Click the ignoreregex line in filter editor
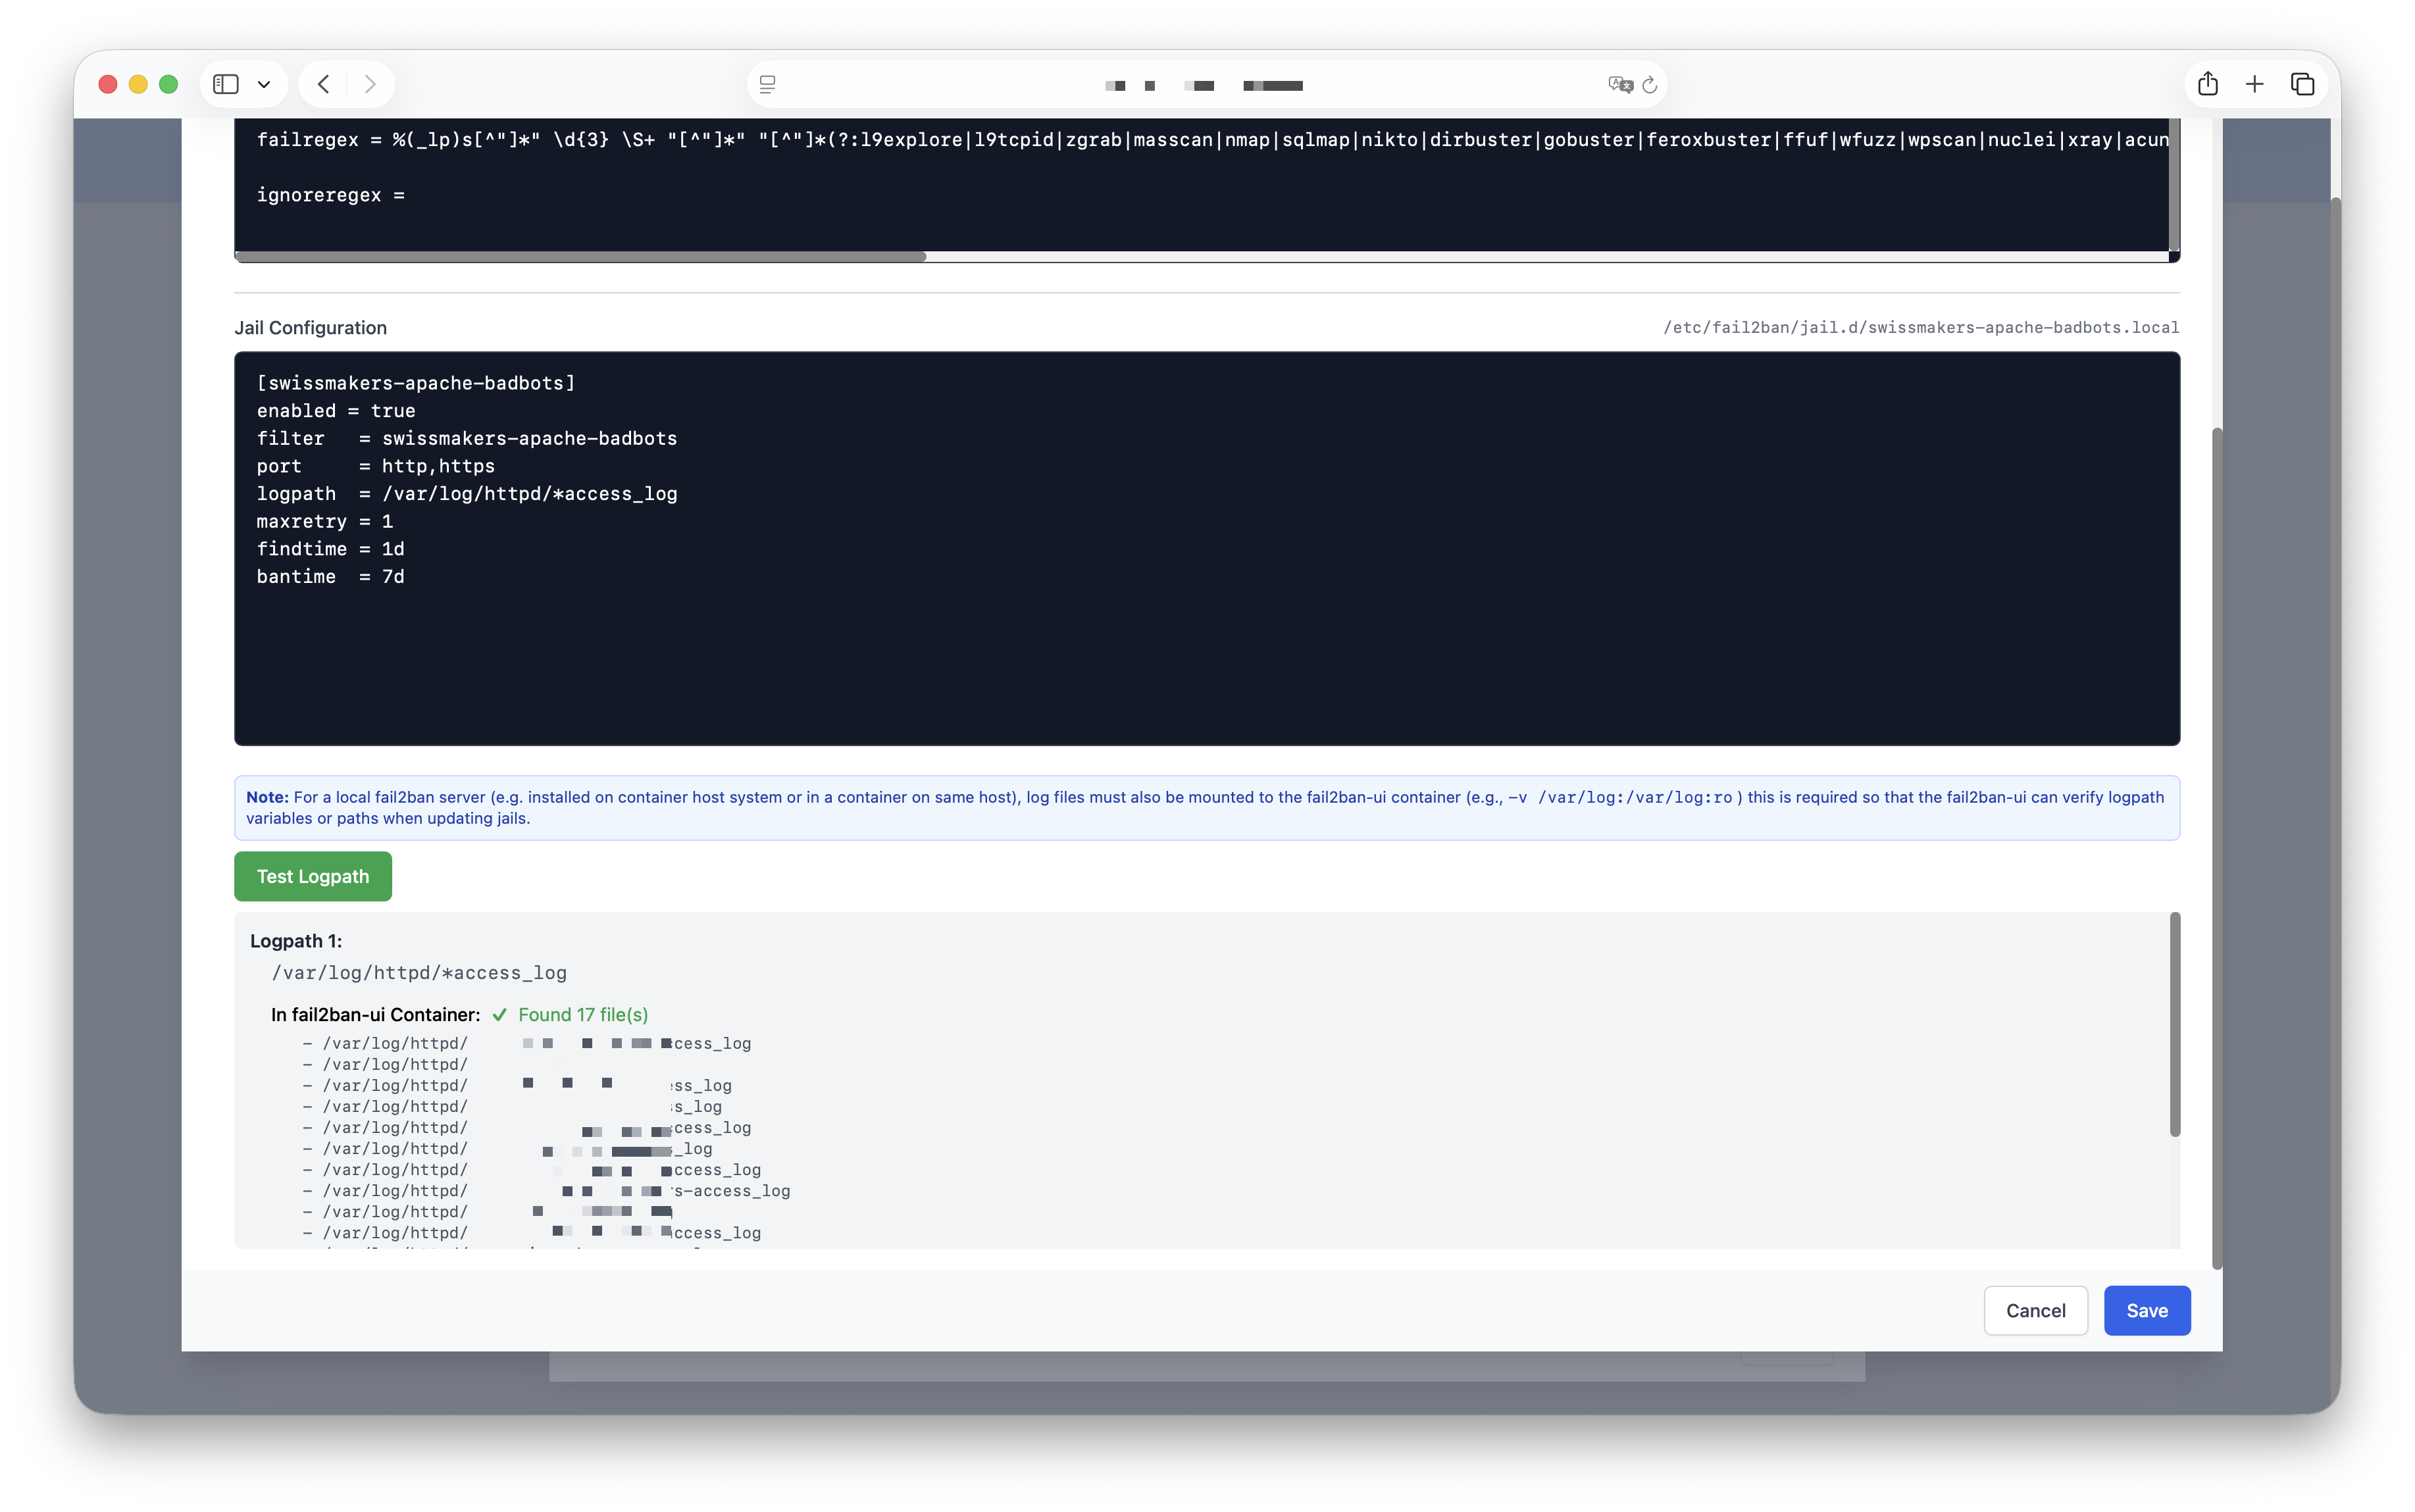Image resolution: width=2415 pixels, height=1512 pixels. (x=331, y=195)
